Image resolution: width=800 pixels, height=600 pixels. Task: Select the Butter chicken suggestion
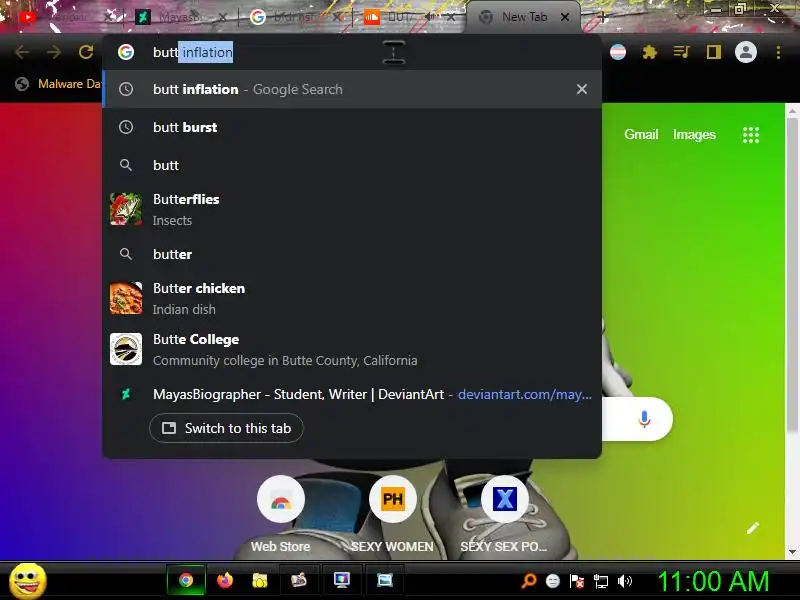pos(352,298)
